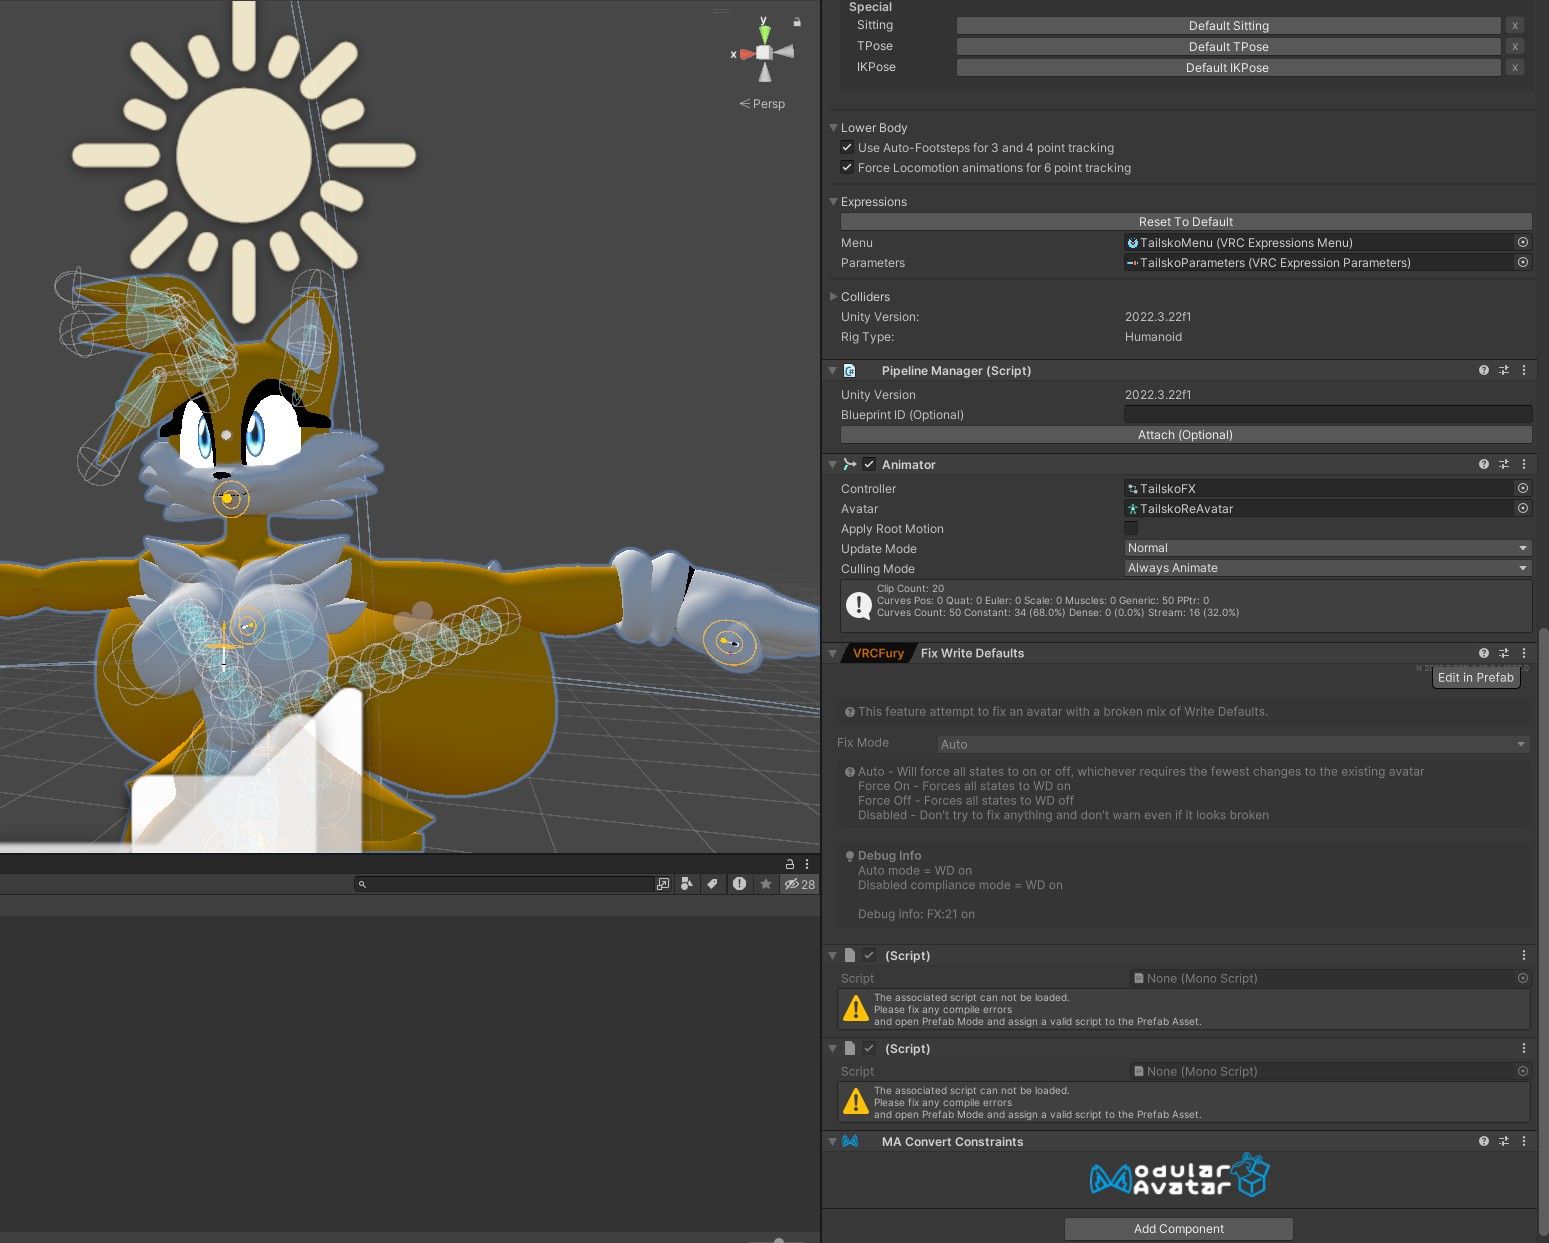Viewport: 1549px width, 1243px height.
Task: Click the favorites star icon
Action: click(x=766, y=884)
